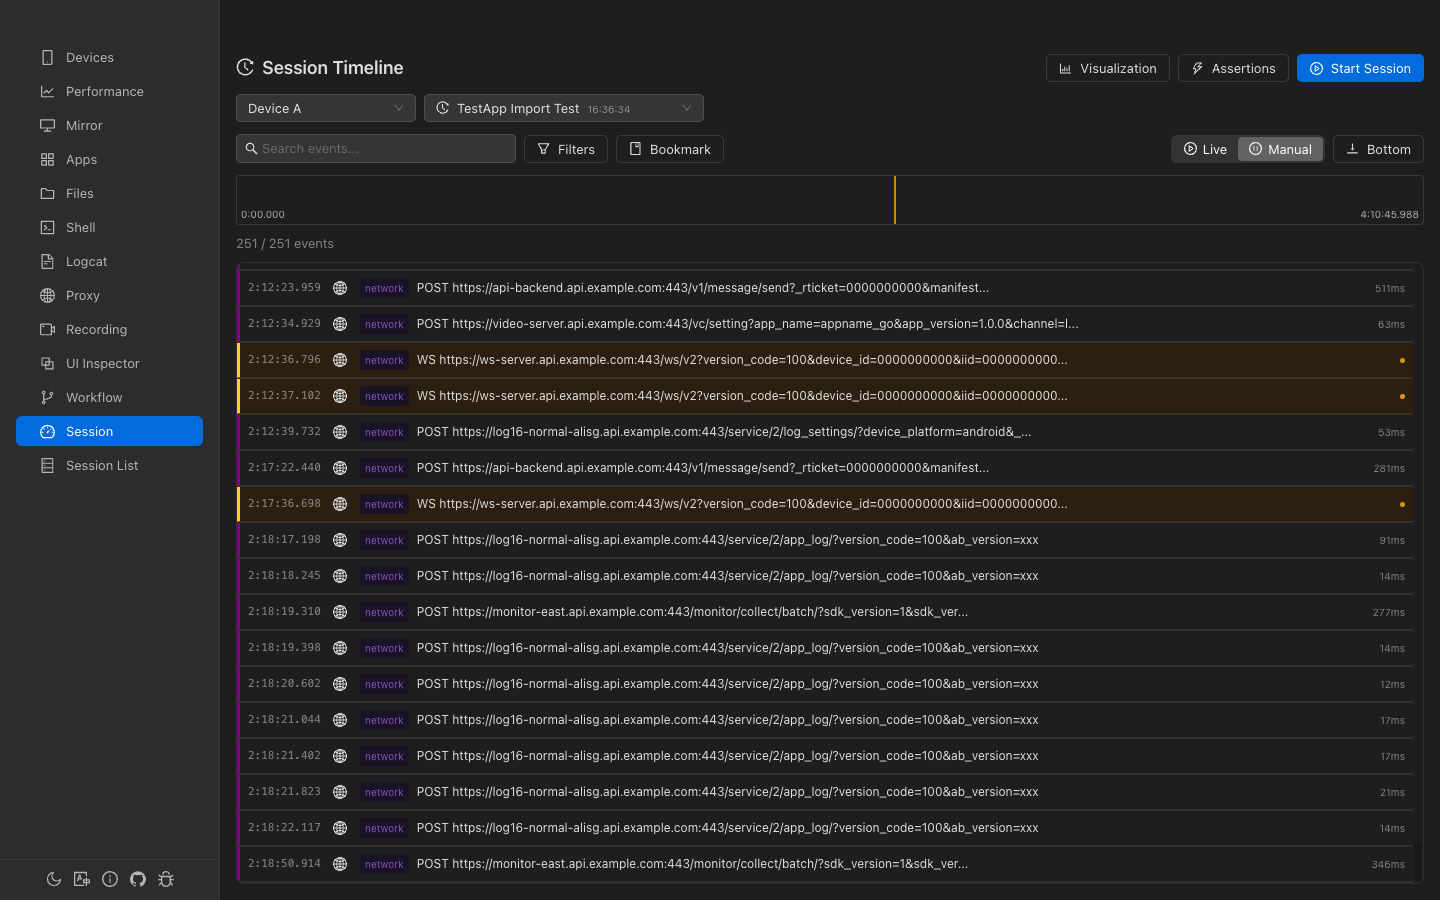Toggle the Bookmark option
The width and height of the screenshot is (1440, 900).
pos(669,148)
